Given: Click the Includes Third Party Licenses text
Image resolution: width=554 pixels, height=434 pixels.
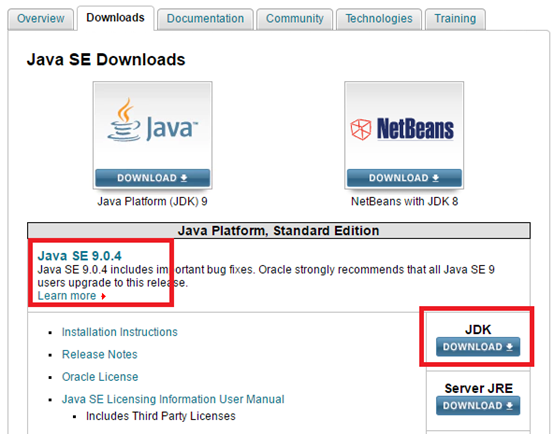Looking at the screenshot, I should point(161,416).
